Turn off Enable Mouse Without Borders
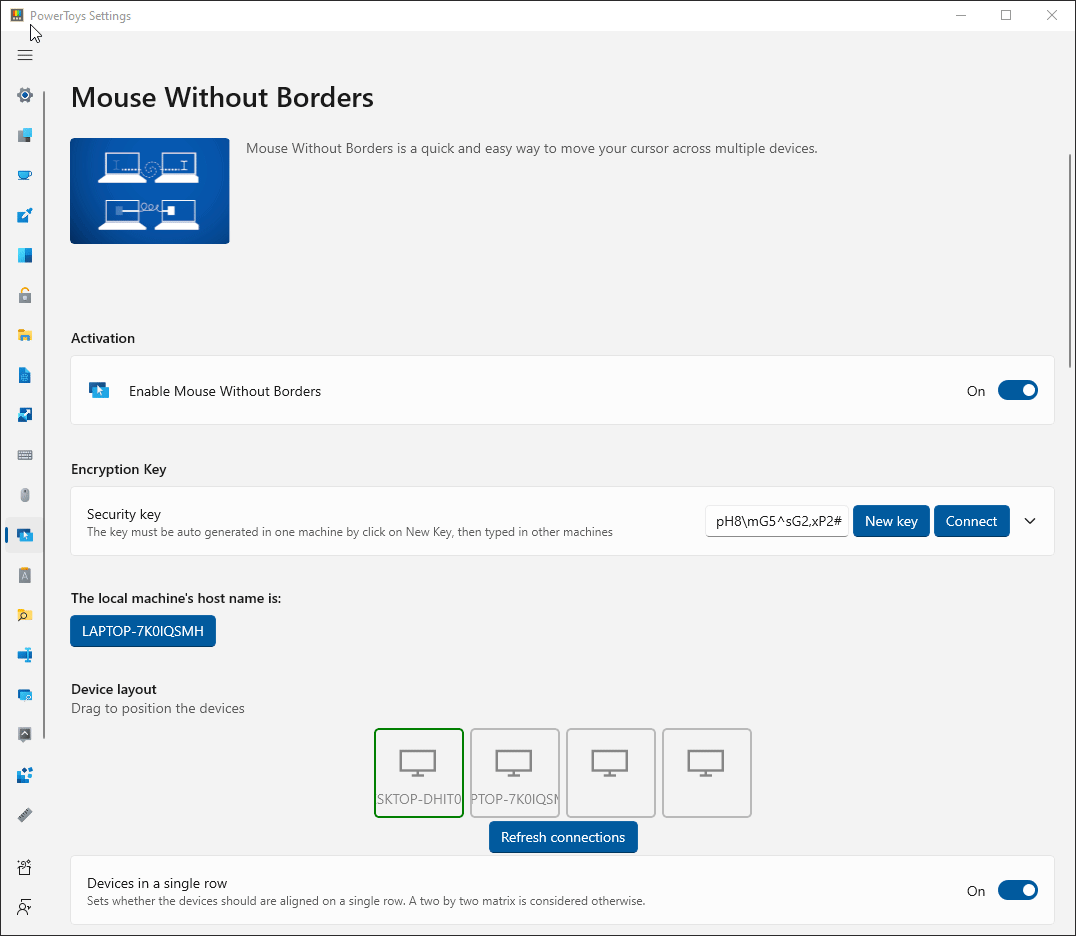The height and width of the screenshot is (936, 1076). [x=1018, y=390]
